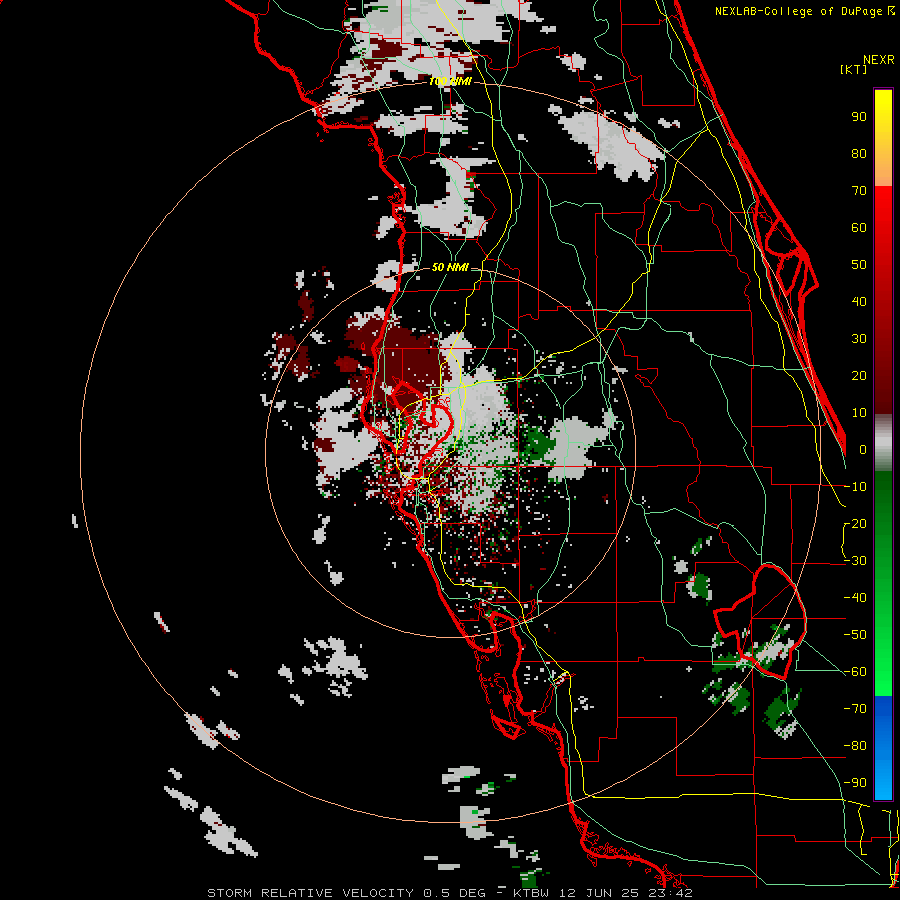900x900 pixels.
Task: Click the NEXR label above the color scale
Action: 878,60
